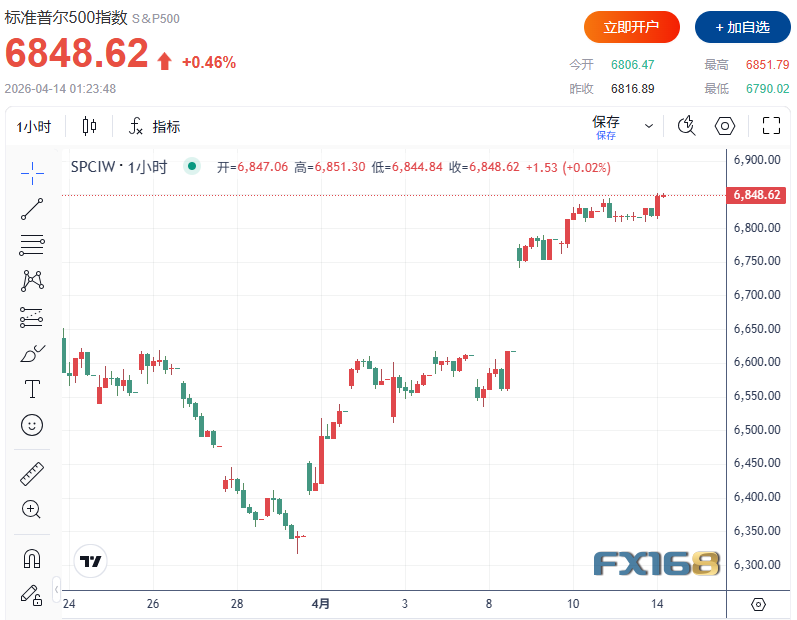This screenshot has width=797, height=620.
Task: Select the crosshair cursor tool
Action: pyautogui.click(x=32, y=173)
